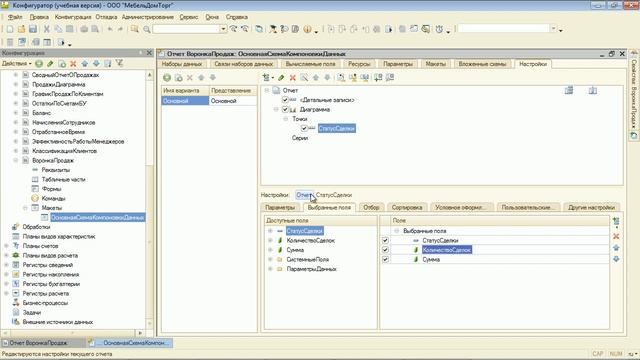Click Конфигурация panel vertical scrollbar up arrow

149,75
